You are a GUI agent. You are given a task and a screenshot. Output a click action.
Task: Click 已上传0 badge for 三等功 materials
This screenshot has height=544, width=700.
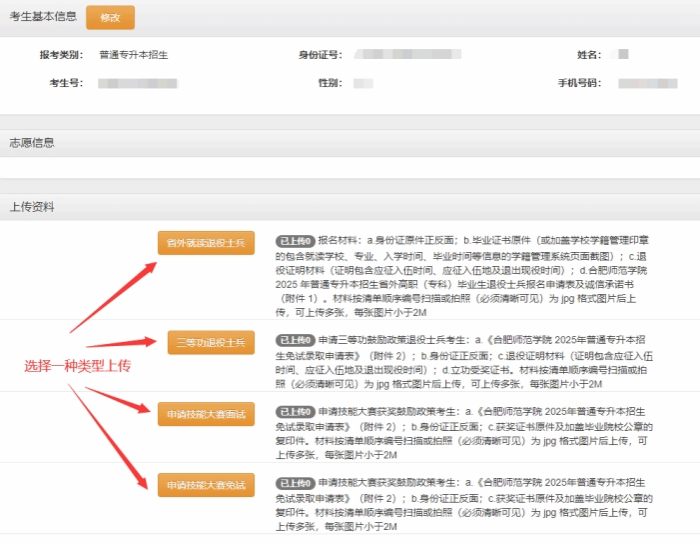tap(295, 339)
